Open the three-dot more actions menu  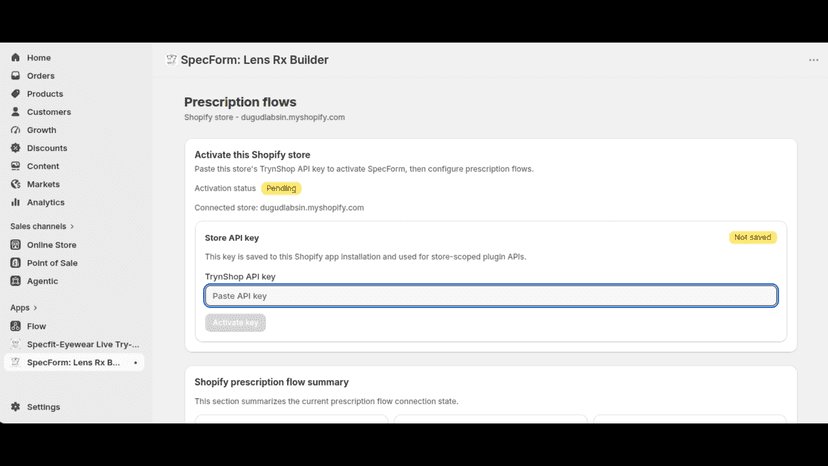point(813,60)
